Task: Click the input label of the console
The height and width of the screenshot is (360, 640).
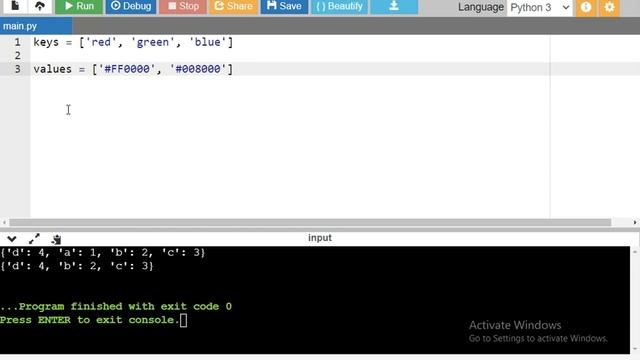Action: (x=320, y=238)
